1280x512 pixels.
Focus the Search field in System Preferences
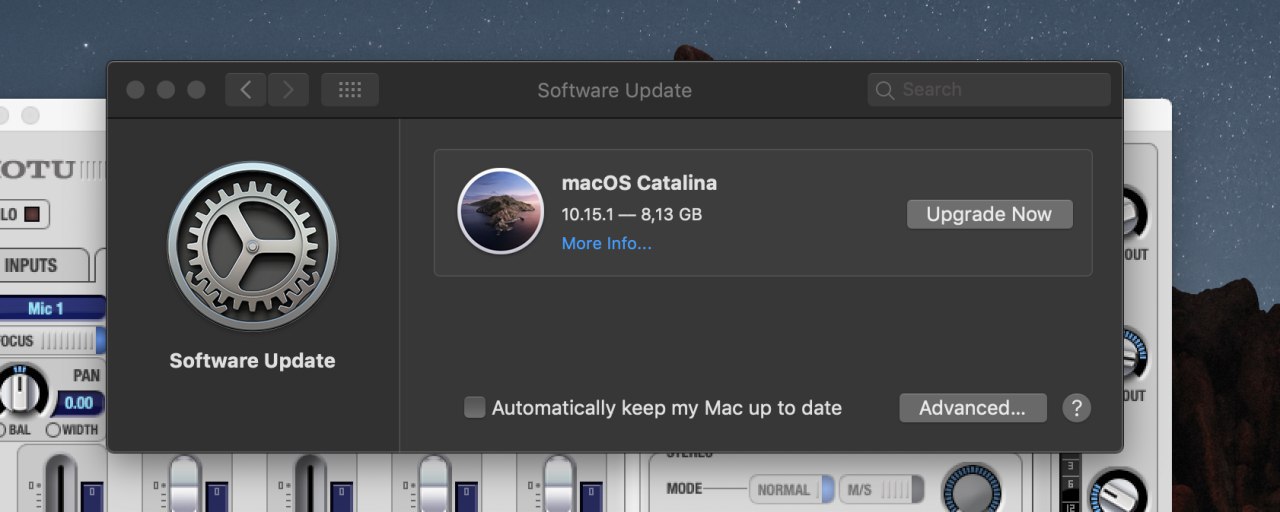(989, 90)
